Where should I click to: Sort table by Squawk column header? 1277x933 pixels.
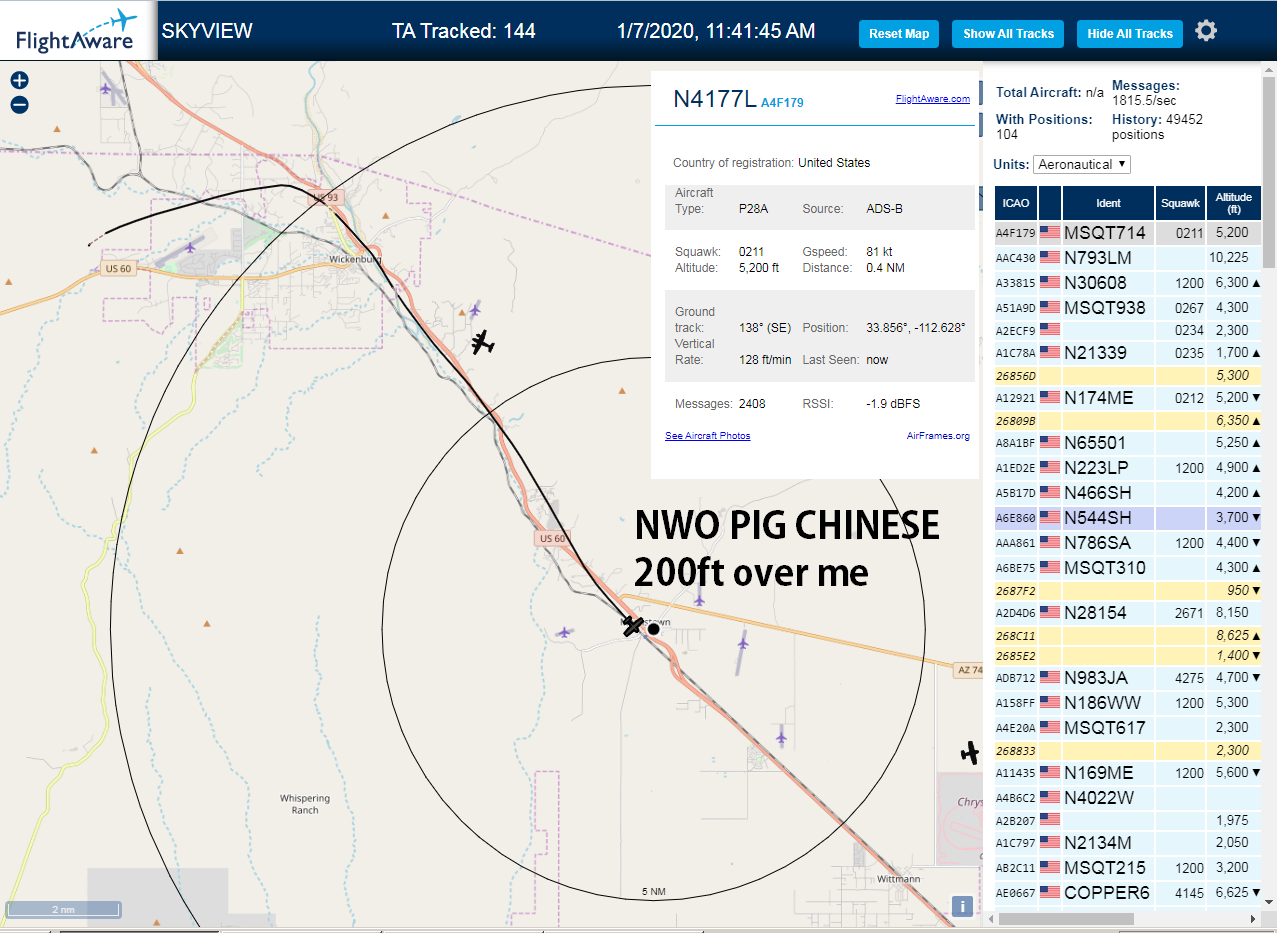coord(1180,203)
